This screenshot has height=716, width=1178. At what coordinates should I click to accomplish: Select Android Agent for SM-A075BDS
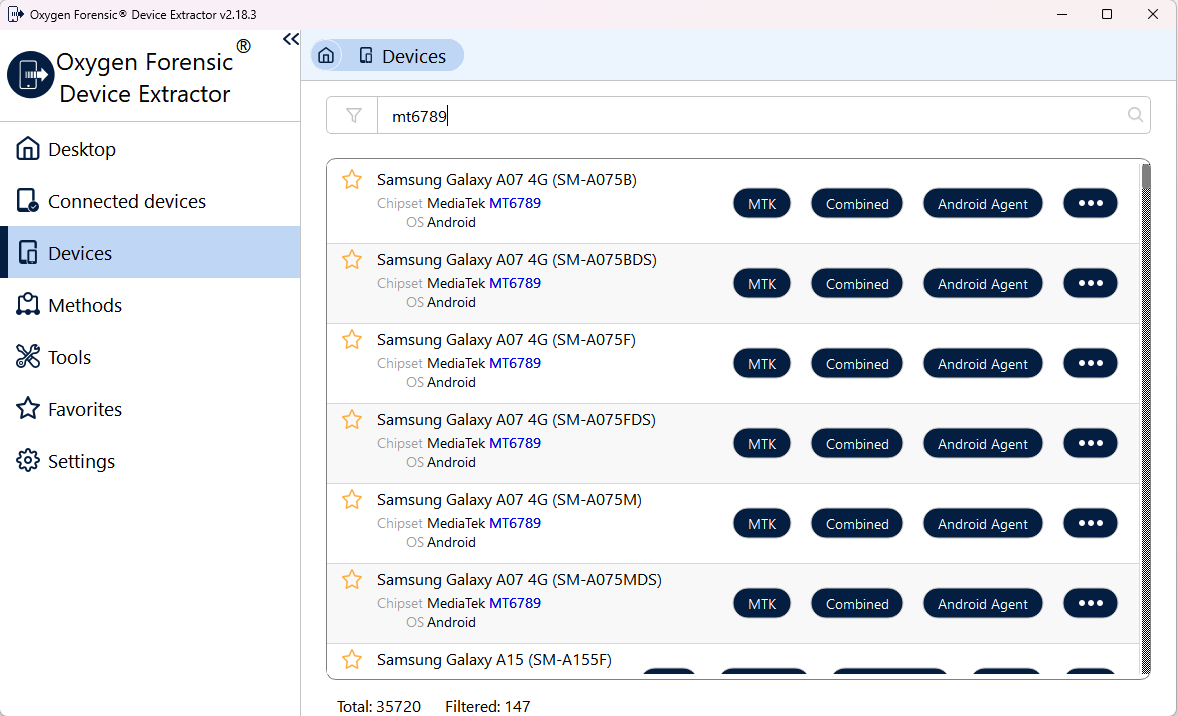point(983,284)
